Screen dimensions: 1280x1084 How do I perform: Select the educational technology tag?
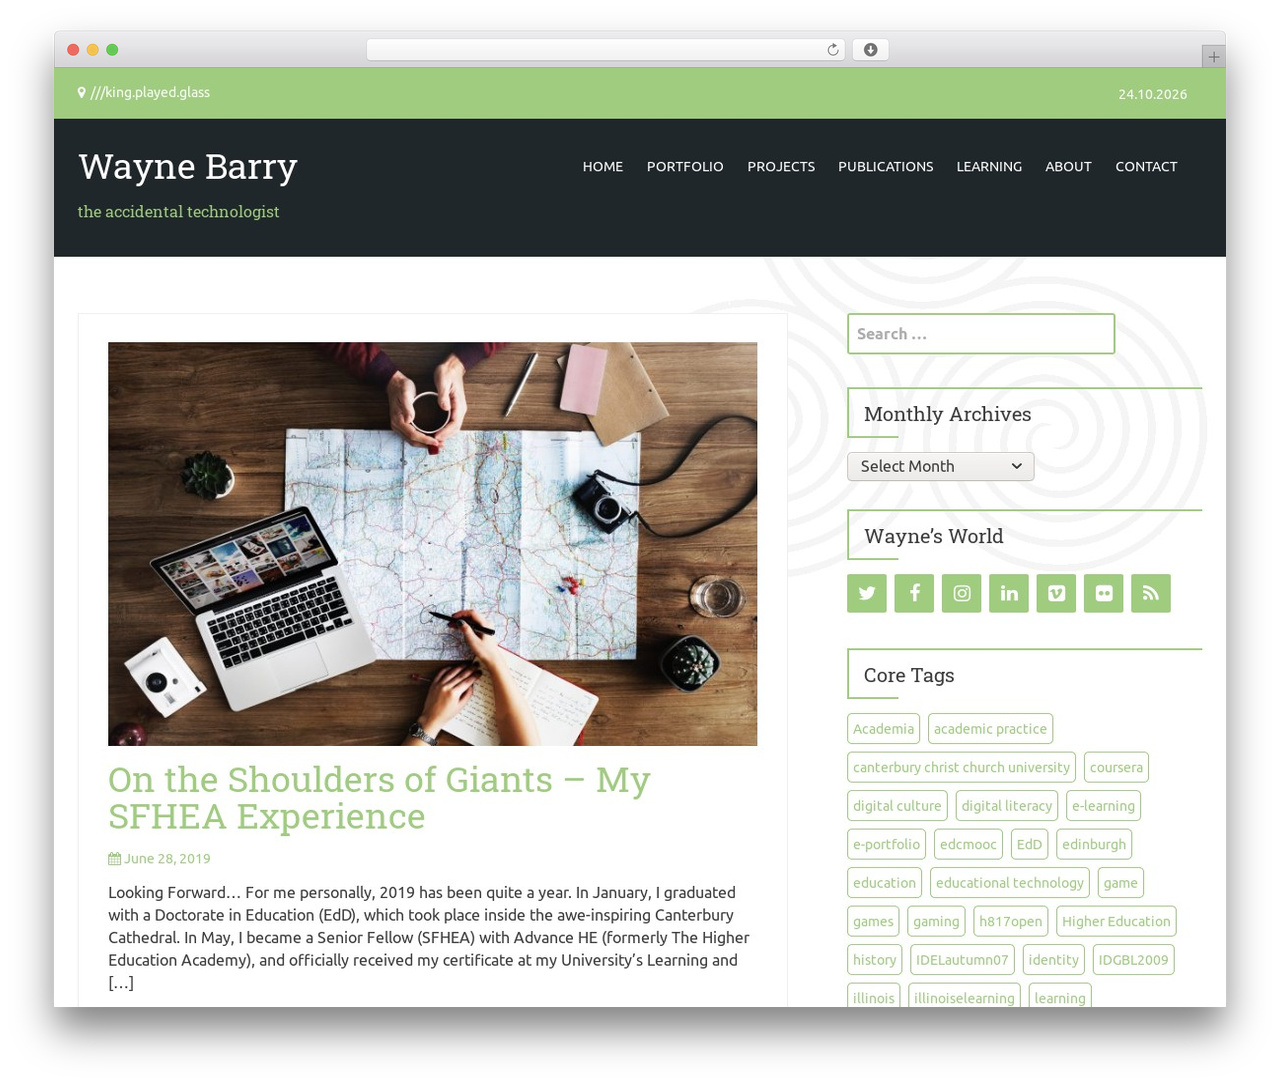pos(1010,883)
